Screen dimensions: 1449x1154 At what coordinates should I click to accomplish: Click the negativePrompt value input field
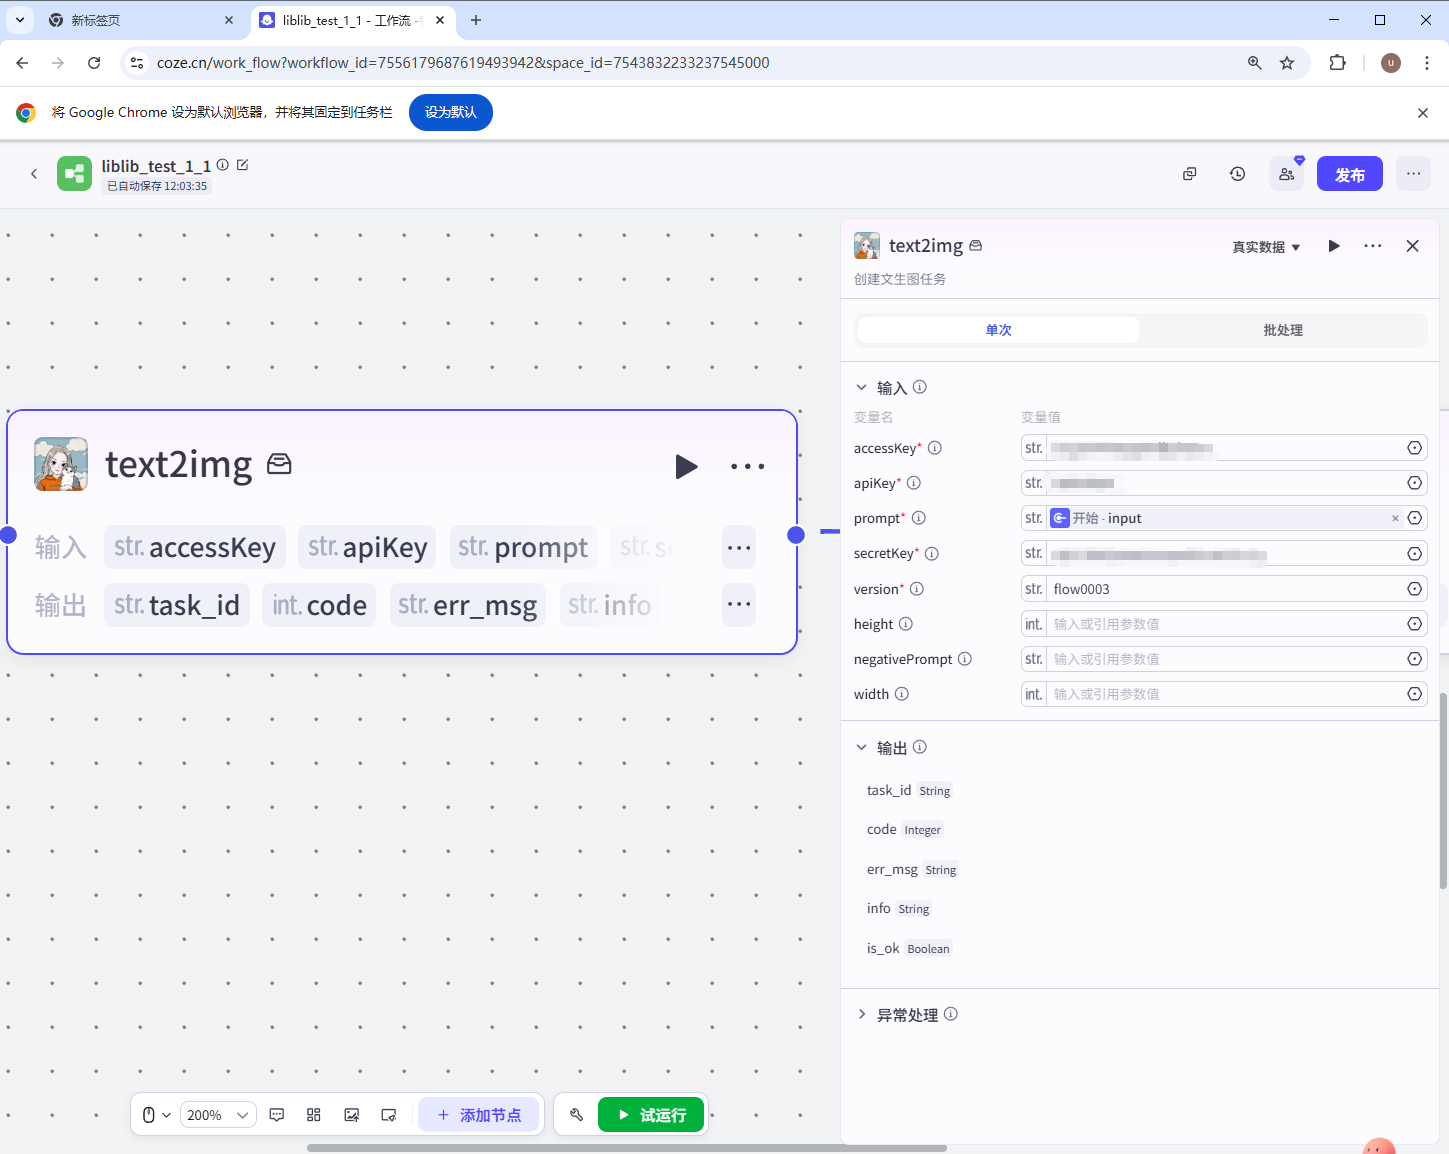(x=1225, y=659)
